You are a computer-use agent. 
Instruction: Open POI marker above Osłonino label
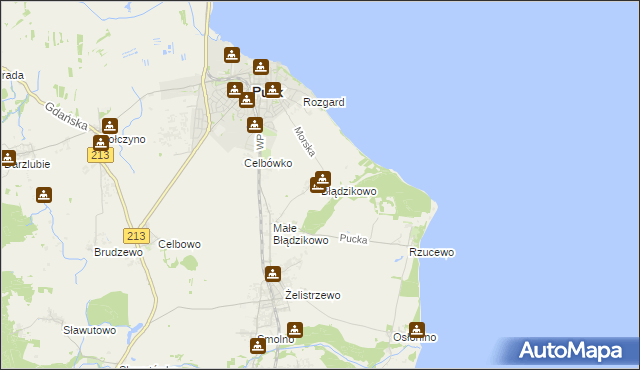pos(417,330)
